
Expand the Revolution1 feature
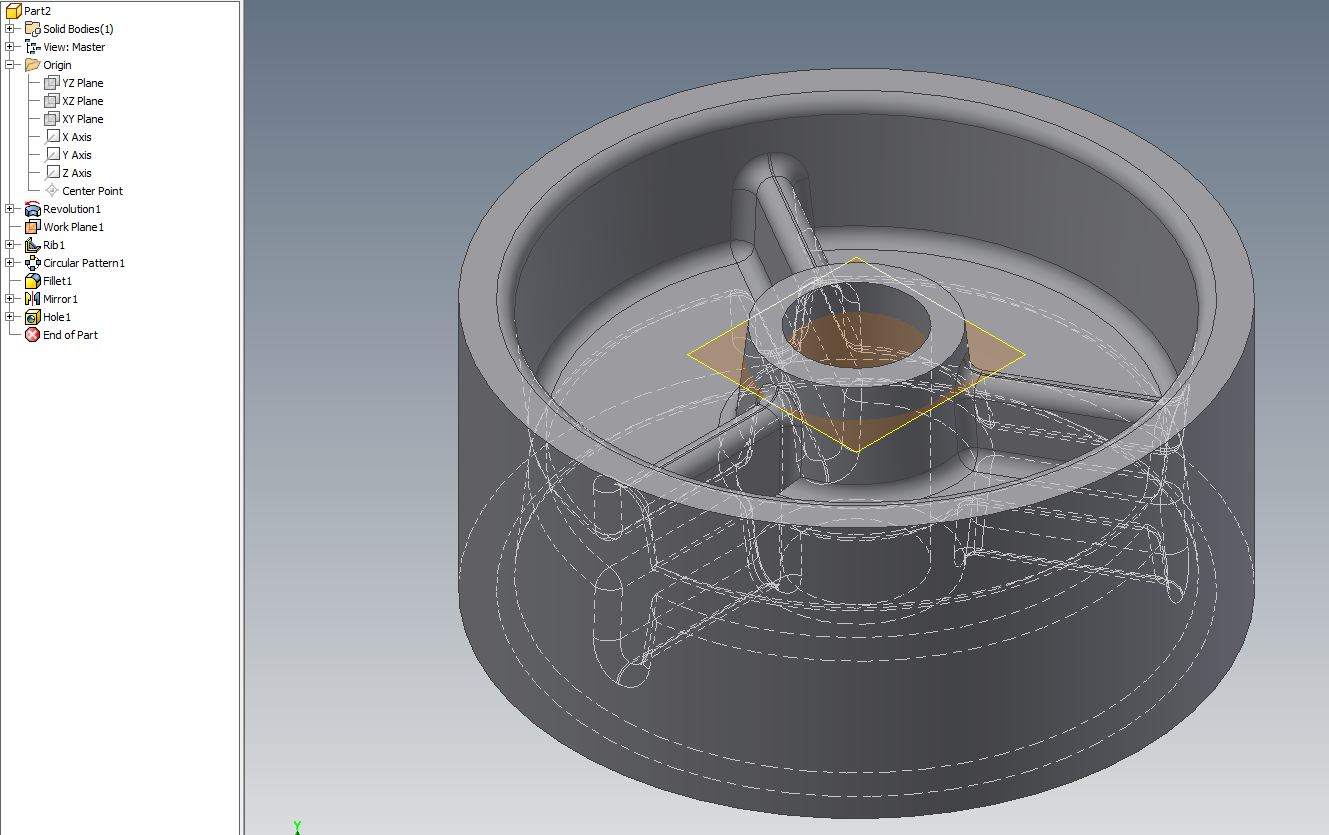(x=10, y=209)
